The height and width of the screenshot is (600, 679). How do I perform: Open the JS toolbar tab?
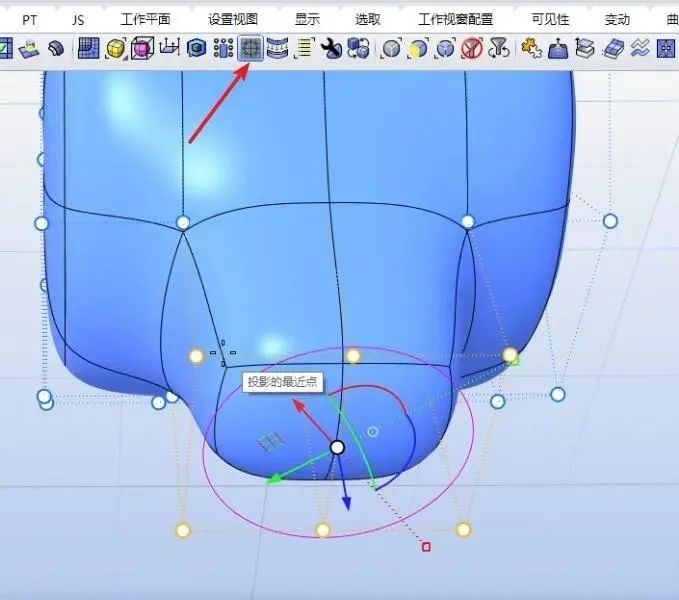[78, 19]
